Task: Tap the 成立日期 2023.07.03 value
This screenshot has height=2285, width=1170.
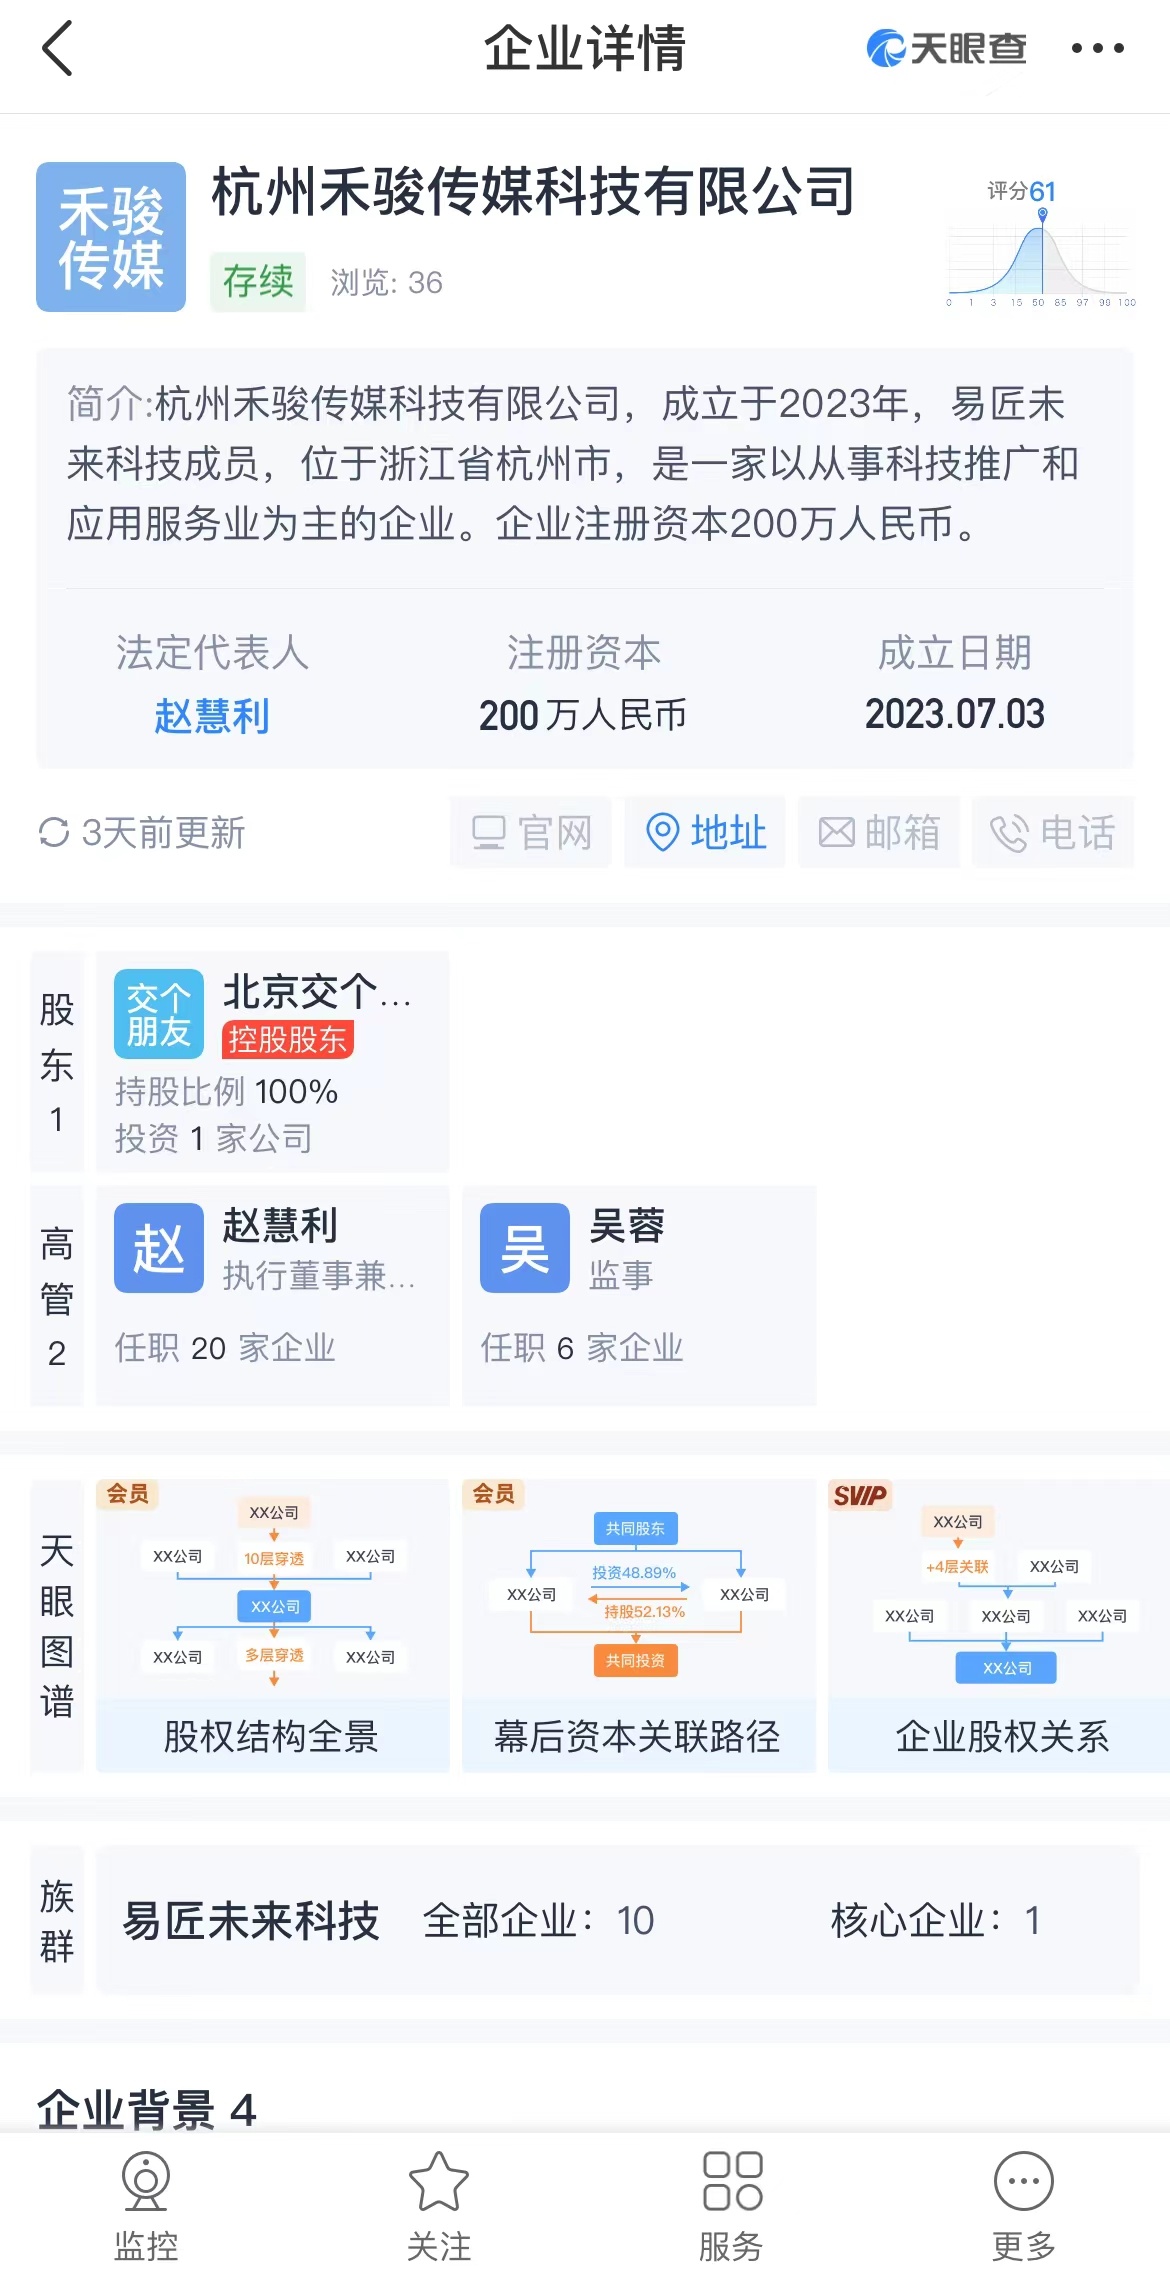Action: coord(955,714)
